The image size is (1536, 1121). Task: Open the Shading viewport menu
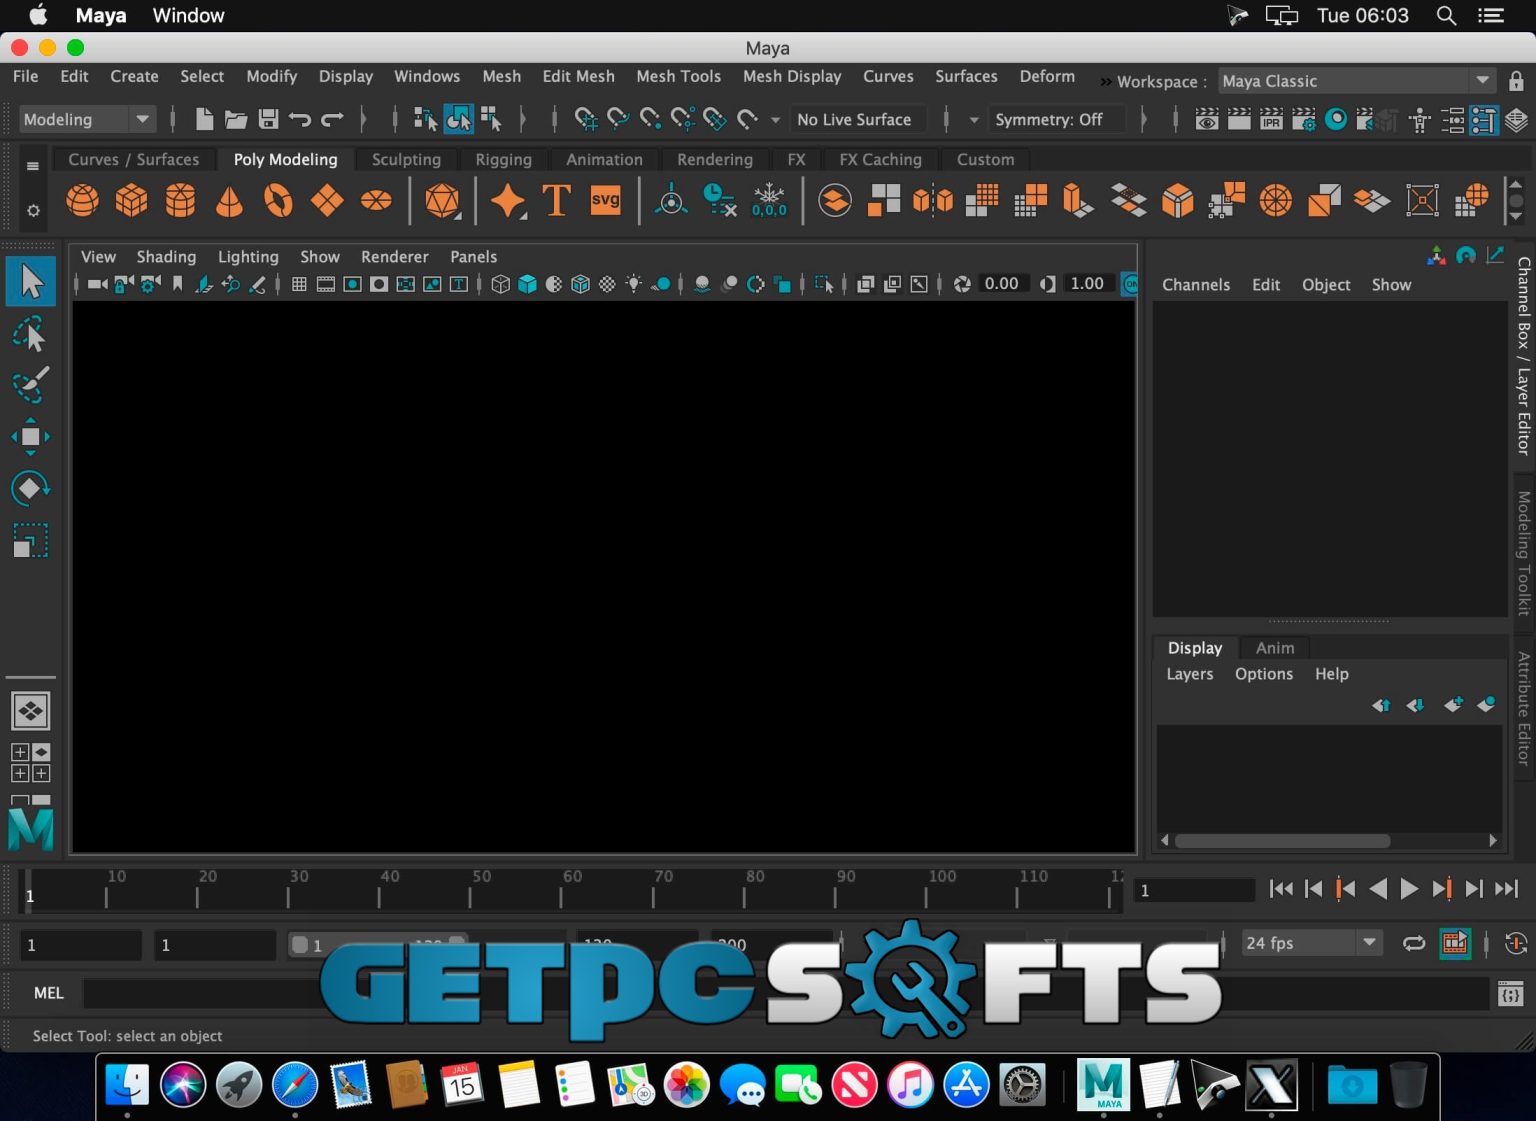point(166,257)
